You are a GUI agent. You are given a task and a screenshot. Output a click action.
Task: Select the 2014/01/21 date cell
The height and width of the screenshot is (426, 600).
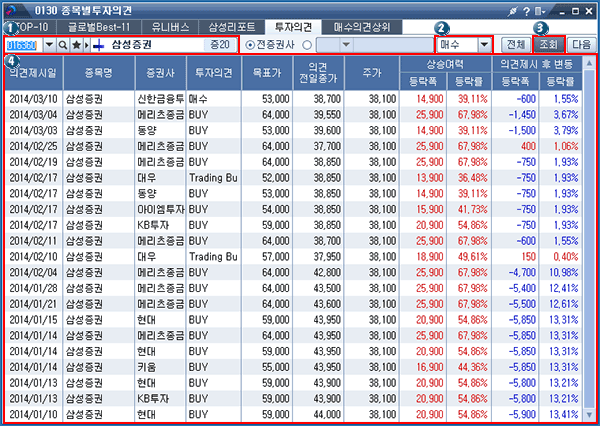pos(33,304)
